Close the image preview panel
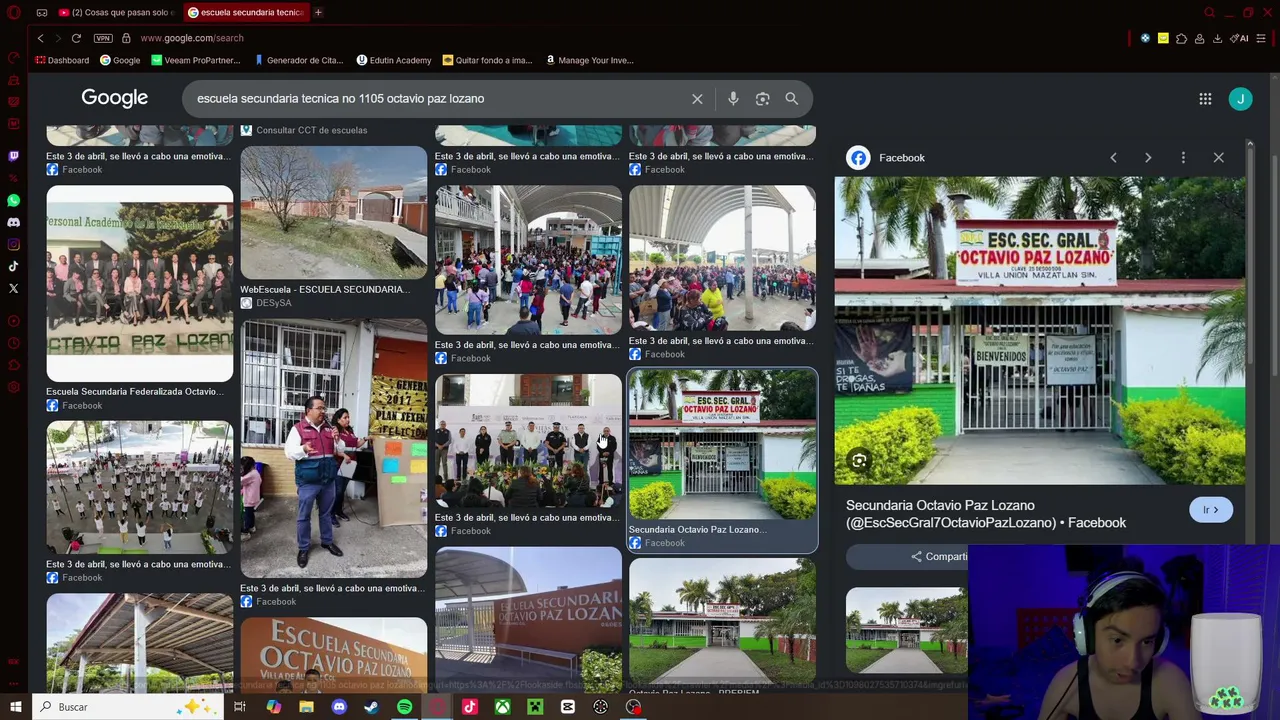 click(1218, 158)
